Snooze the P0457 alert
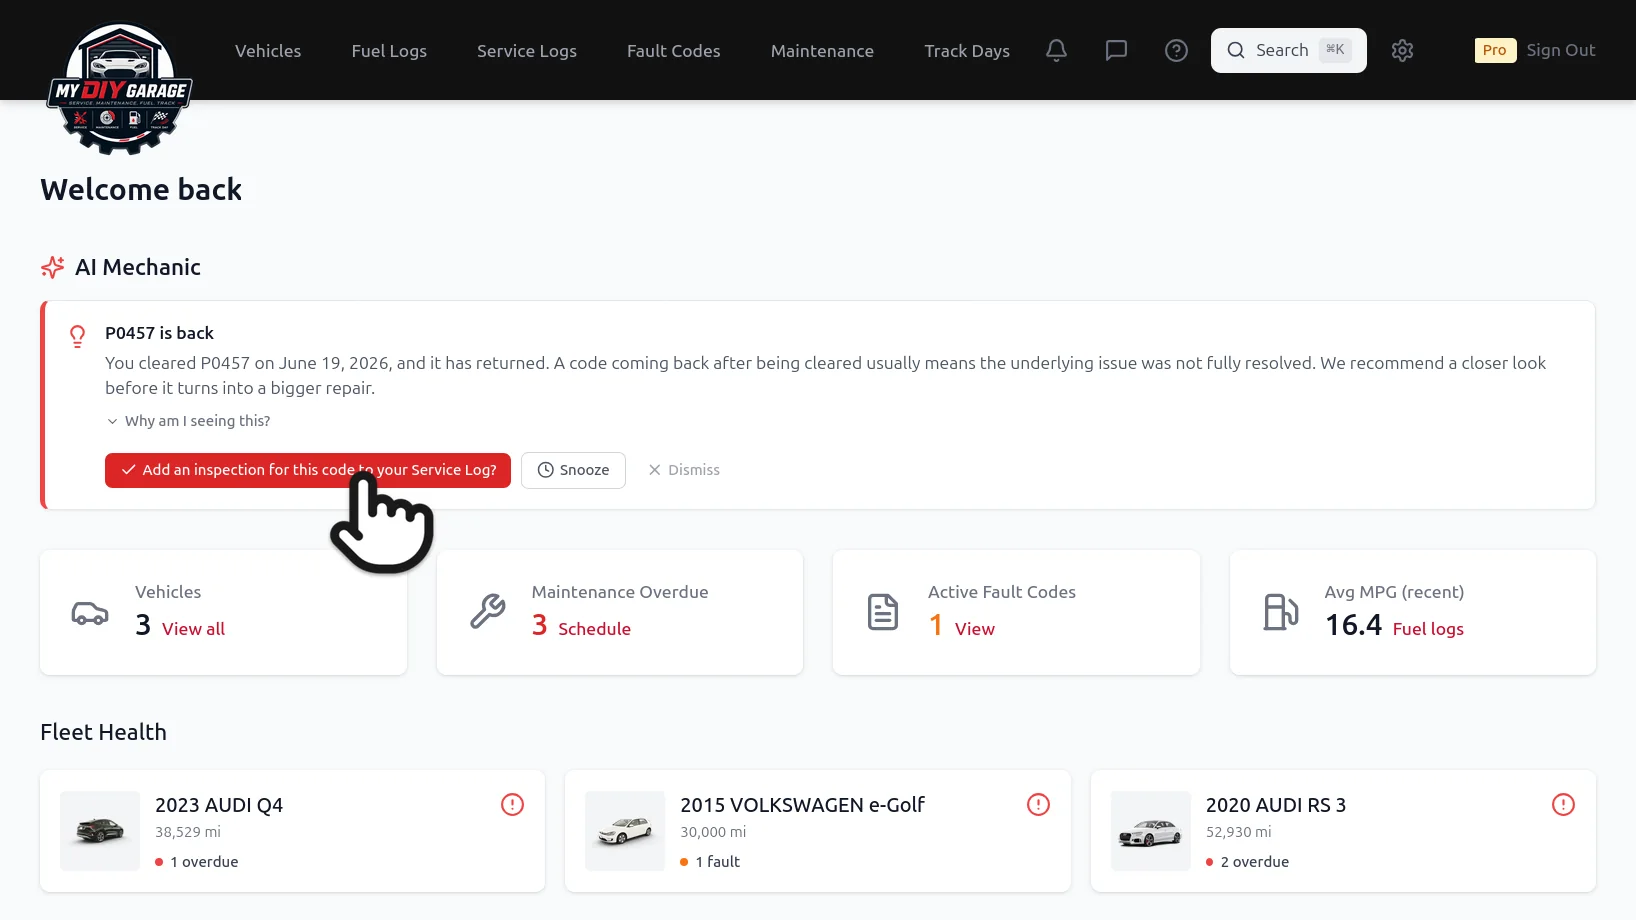Viewport: 1636px width, 920px height. click(573, 470)
